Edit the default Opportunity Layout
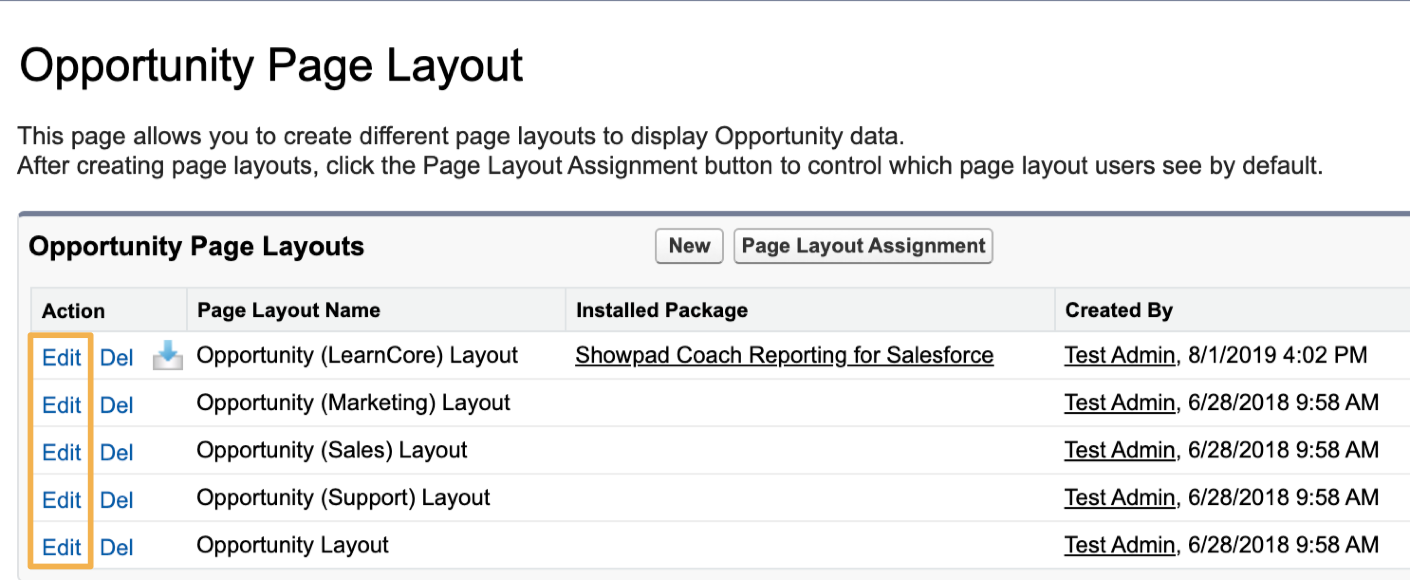 pos(61,547)
